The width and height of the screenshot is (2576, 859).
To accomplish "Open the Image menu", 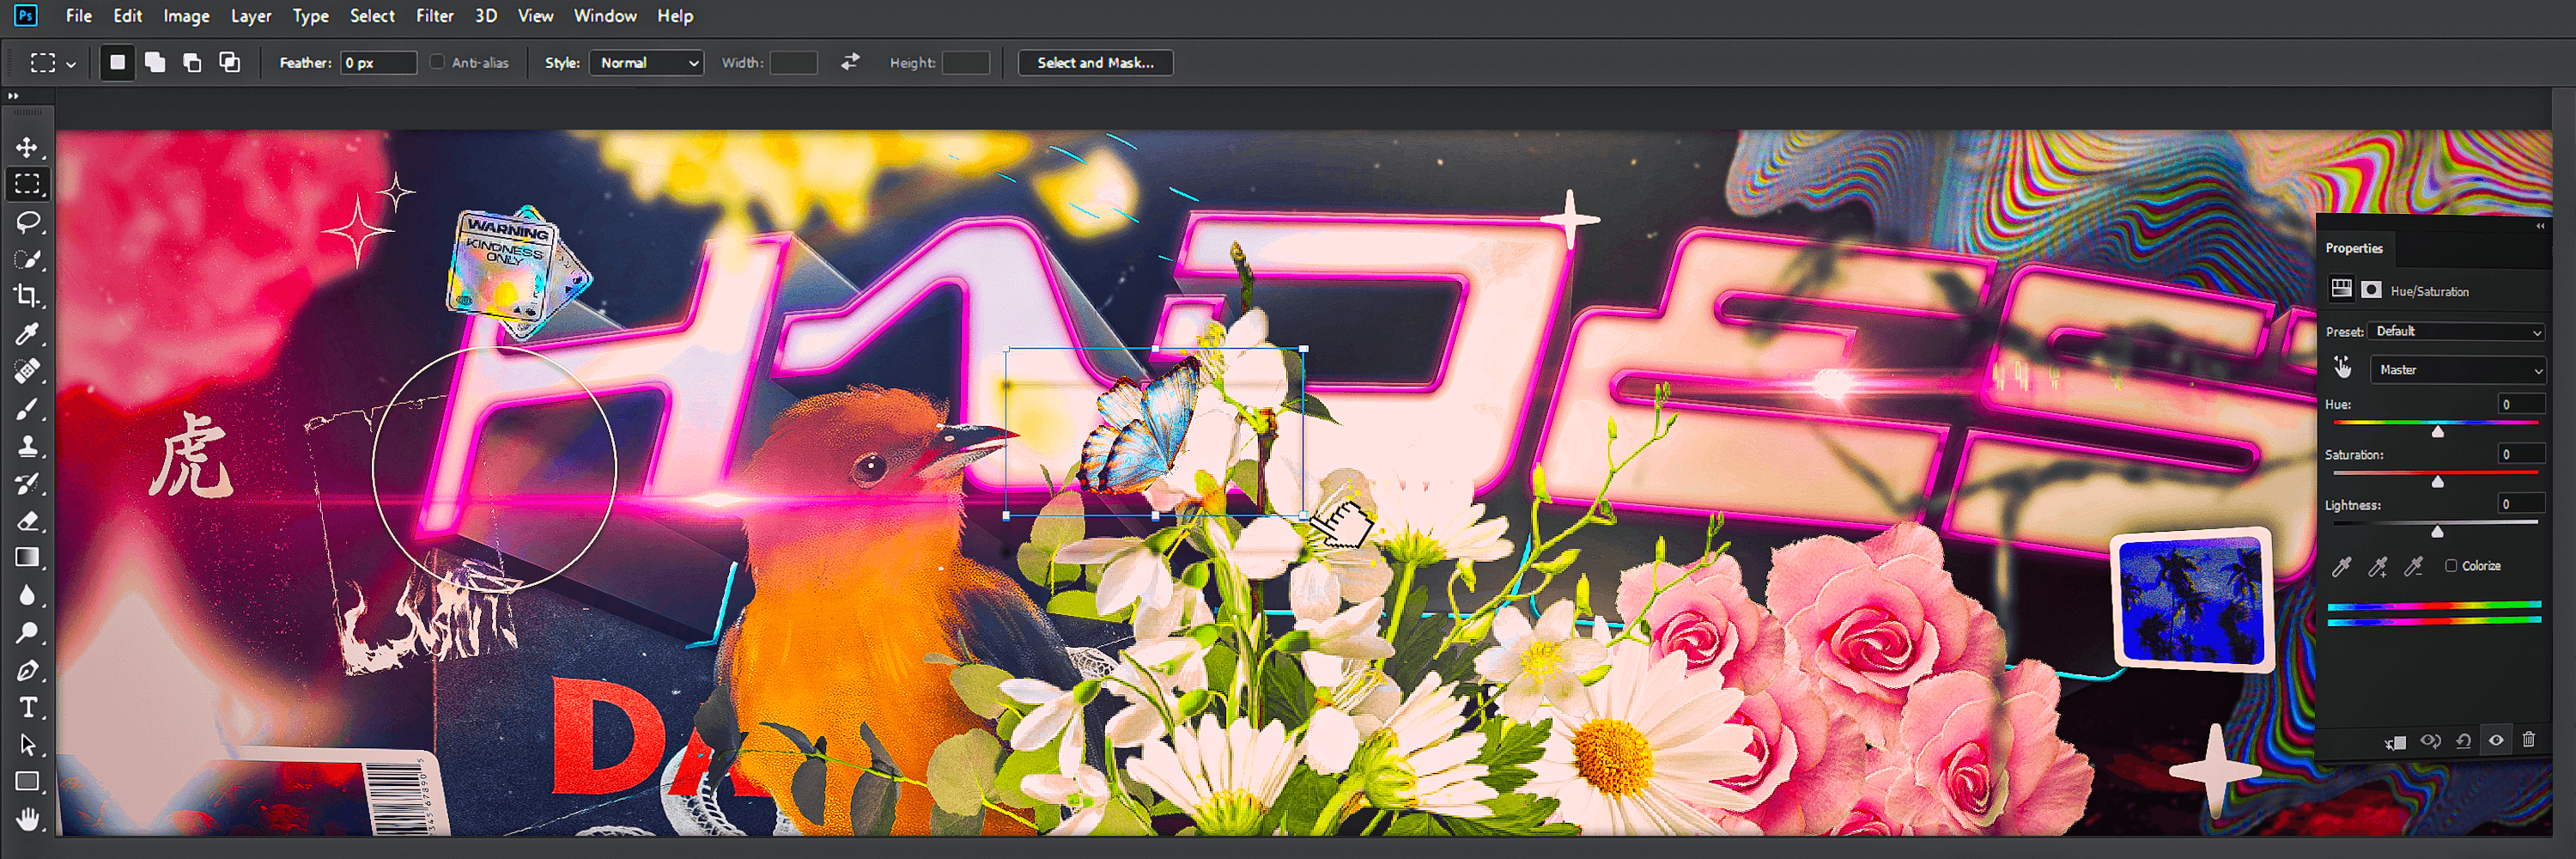I will 186,16.
